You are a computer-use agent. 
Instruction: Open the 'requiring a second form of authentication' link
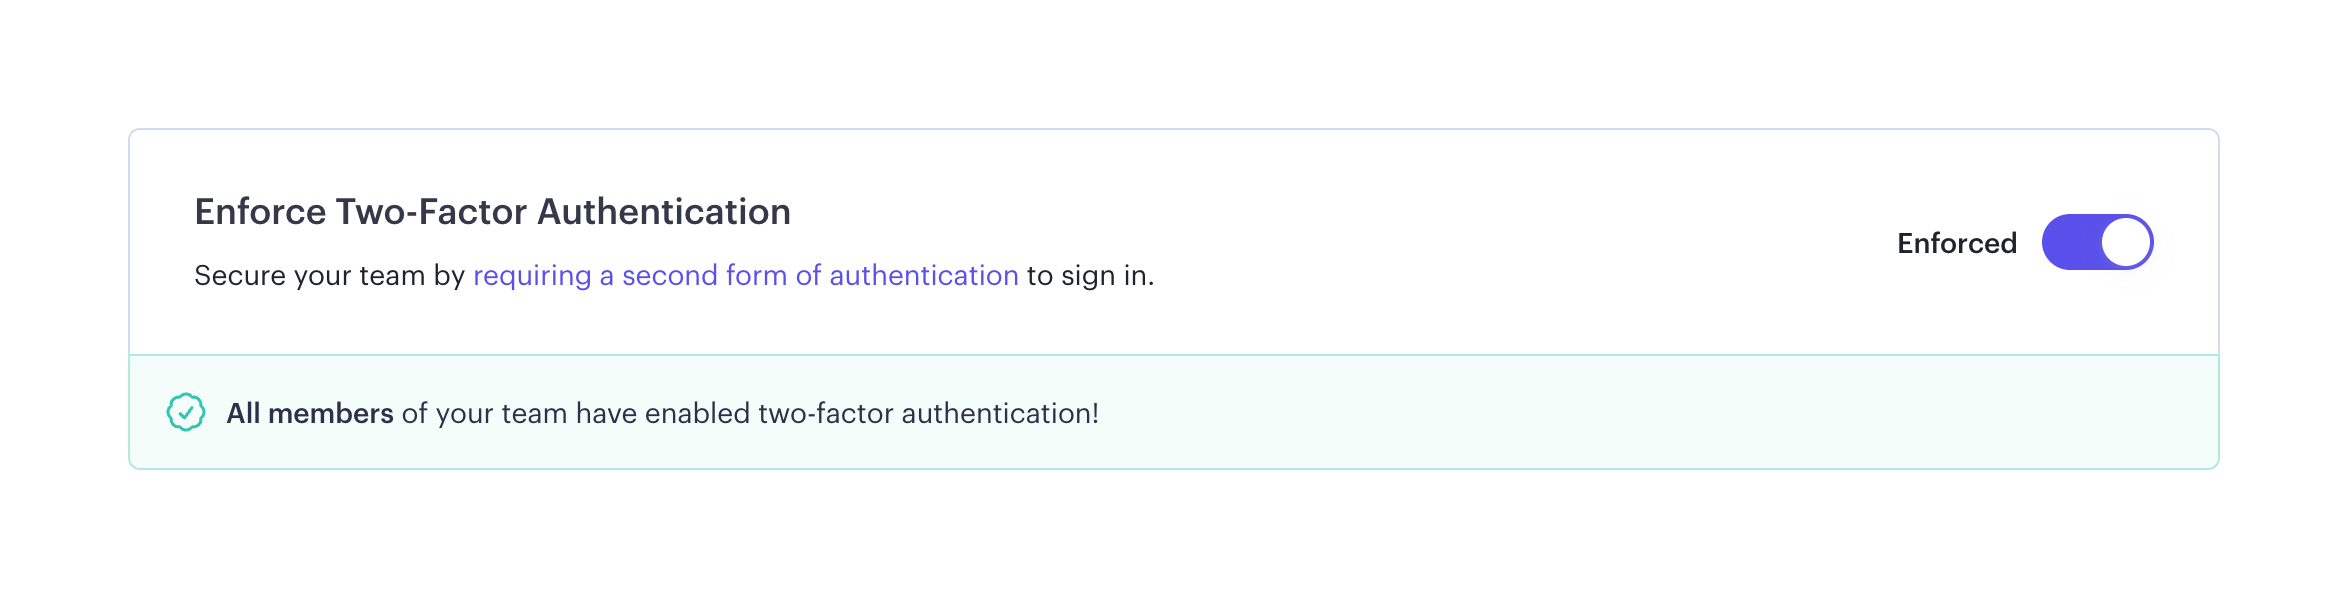745,275
